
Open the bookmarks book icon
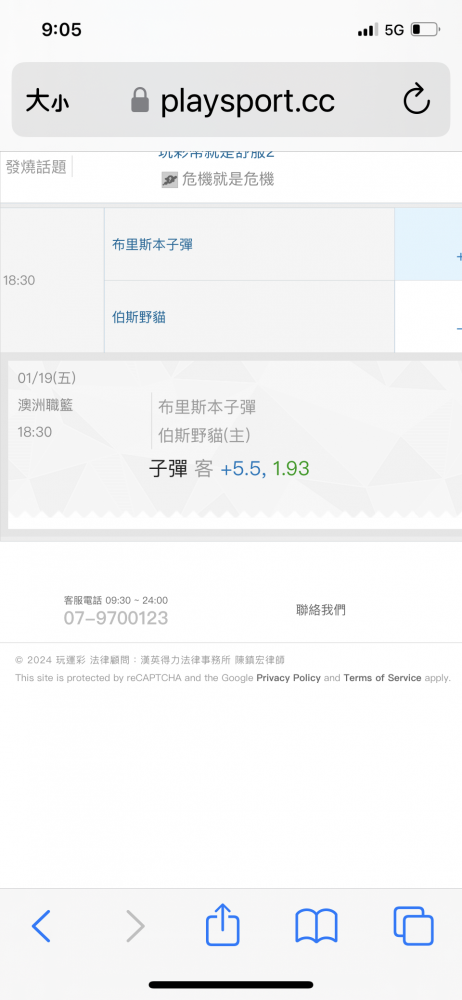tap(317, 926)
